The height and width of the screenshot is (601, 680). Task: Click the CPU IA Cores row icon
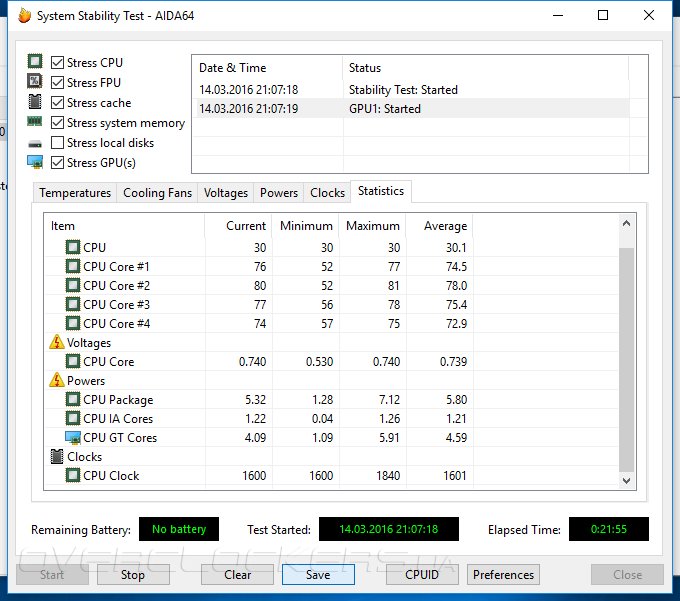pos(73,418)
